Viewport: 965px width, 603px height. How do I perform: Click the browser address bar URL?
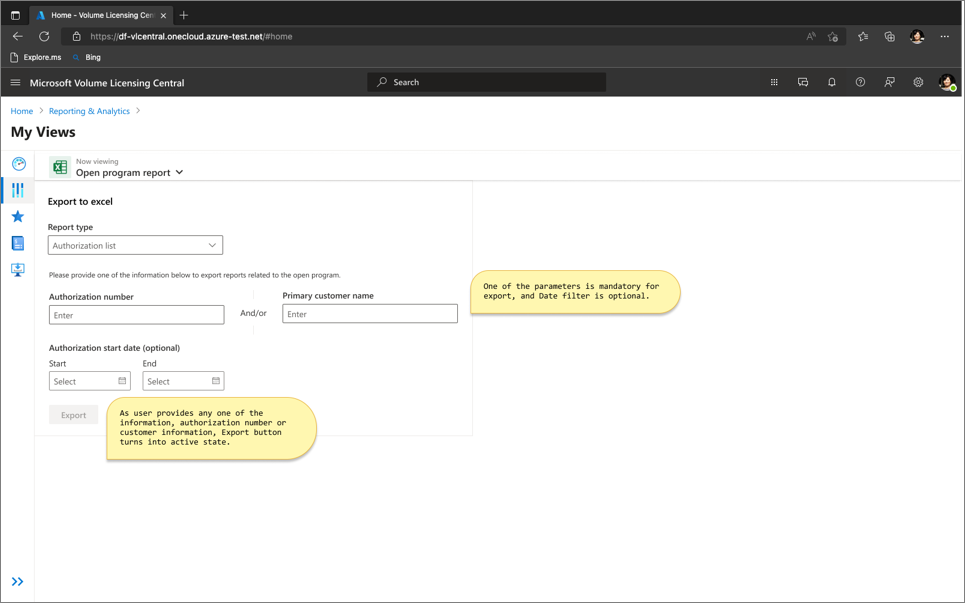(191, 36)
